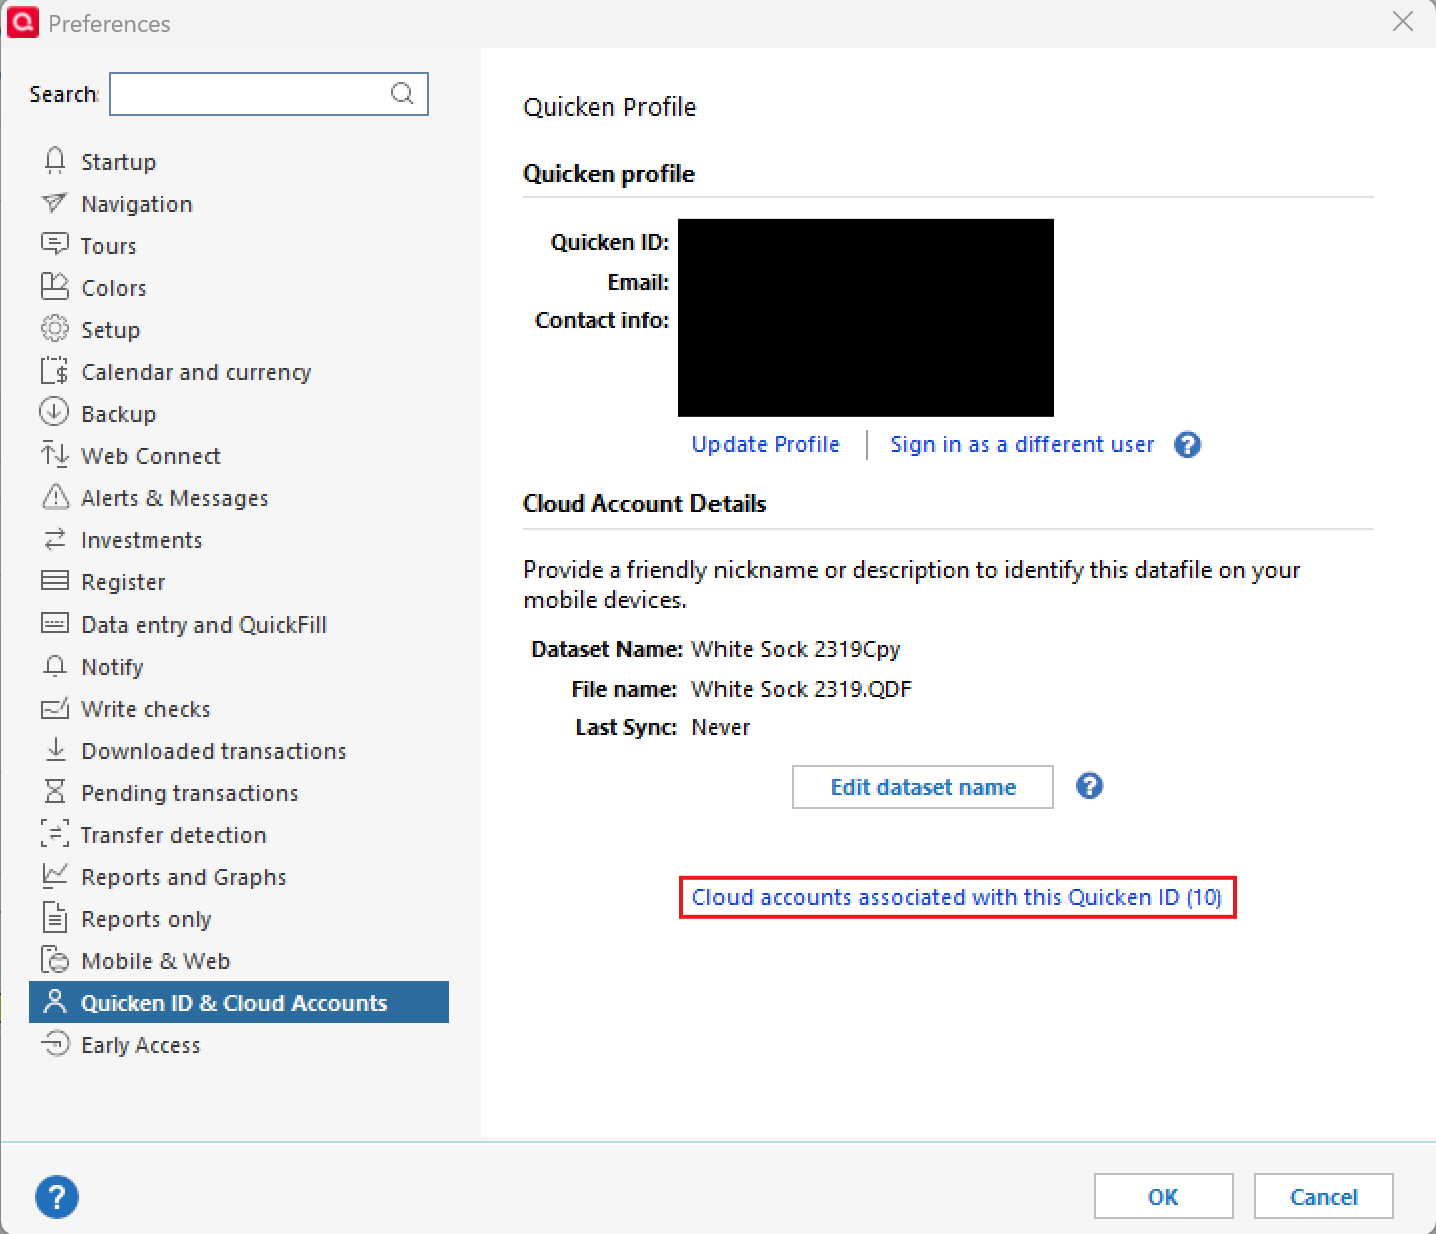Click the Navigation paper-plane icon
The image size is (1436, 1234).
point(55,203)
